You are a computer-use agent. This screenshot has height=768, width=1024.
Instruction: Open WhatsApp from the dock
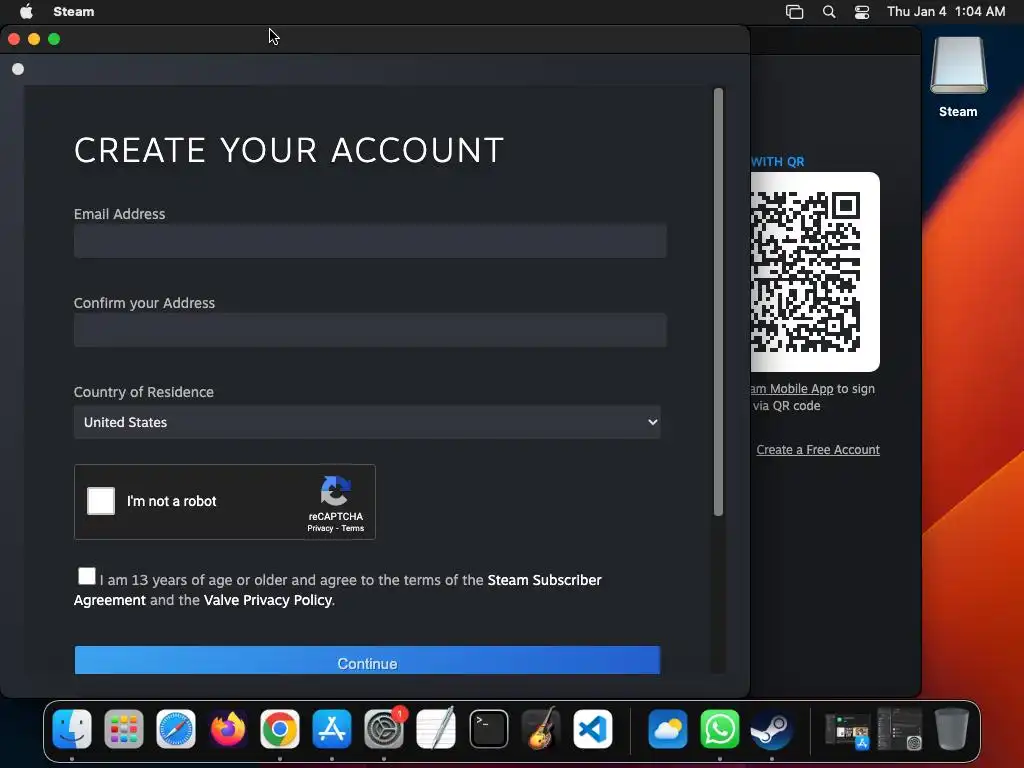720,729
